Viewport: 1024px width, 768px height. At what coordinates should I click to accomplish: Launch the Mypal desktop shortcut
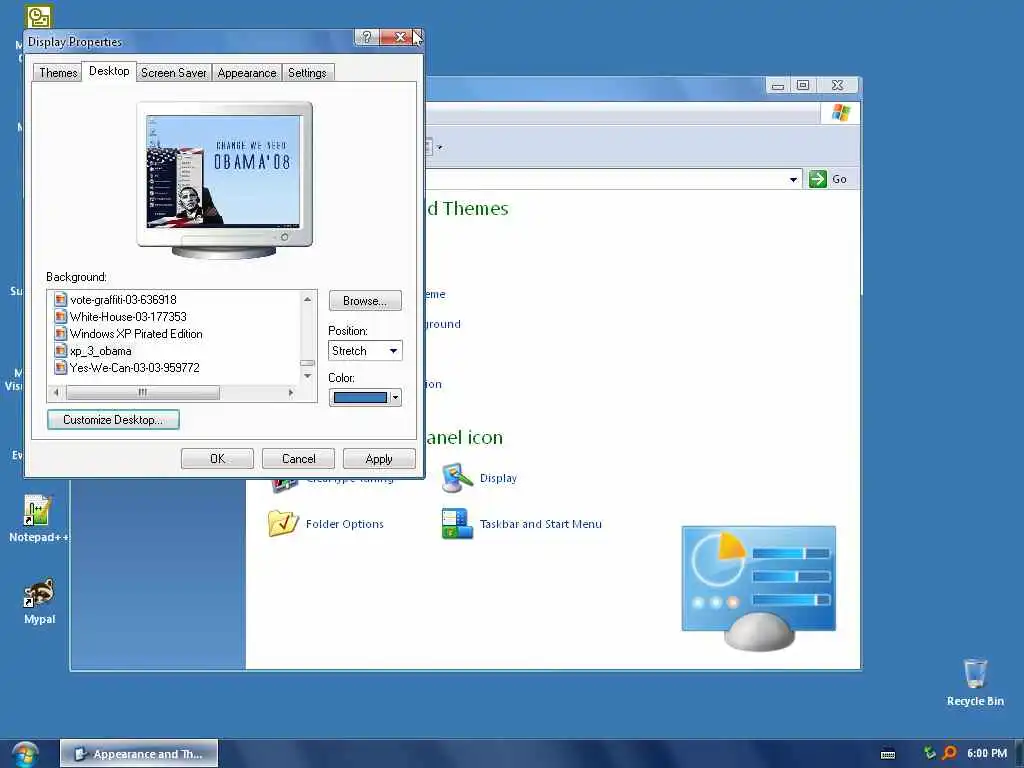(39, 601)
